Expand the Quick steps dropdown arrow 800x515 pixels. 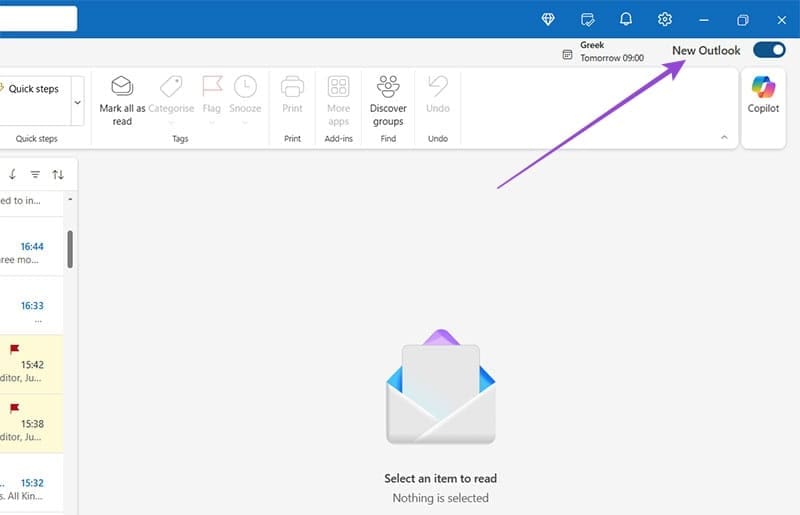click(78, 102)
